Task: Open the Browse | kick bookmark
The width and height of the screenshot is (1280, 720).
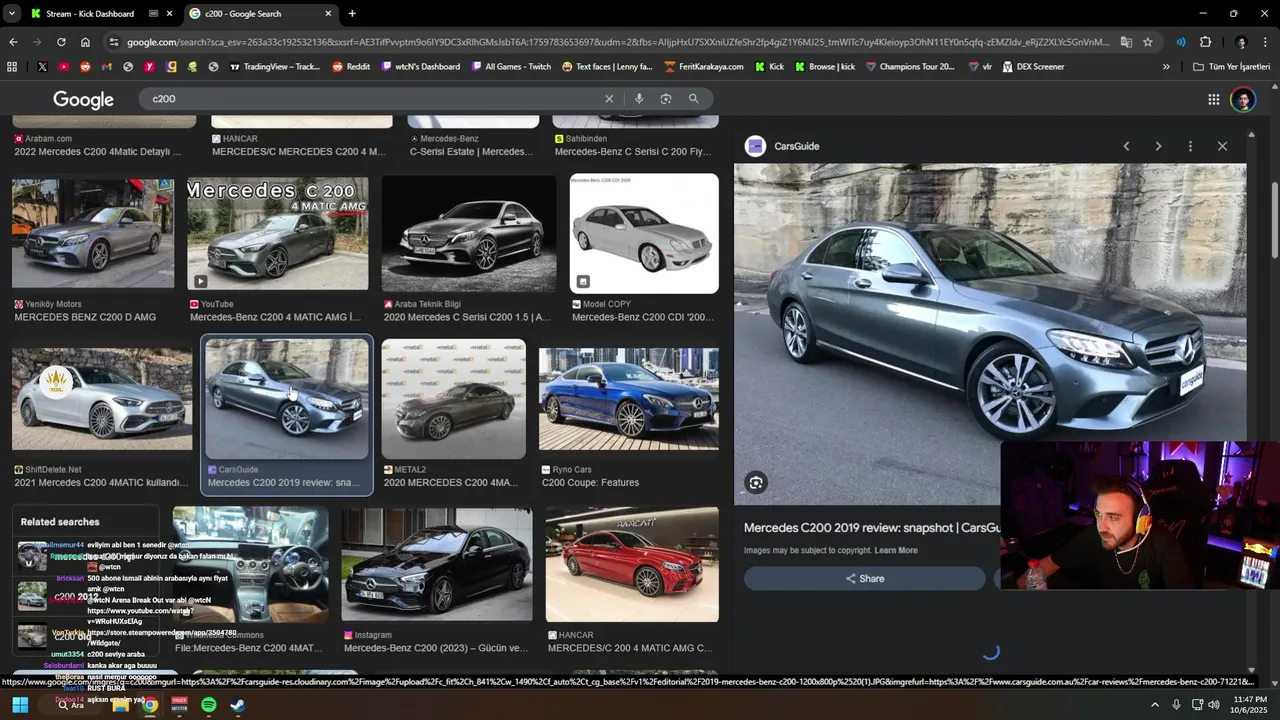Action: point(825,67)
